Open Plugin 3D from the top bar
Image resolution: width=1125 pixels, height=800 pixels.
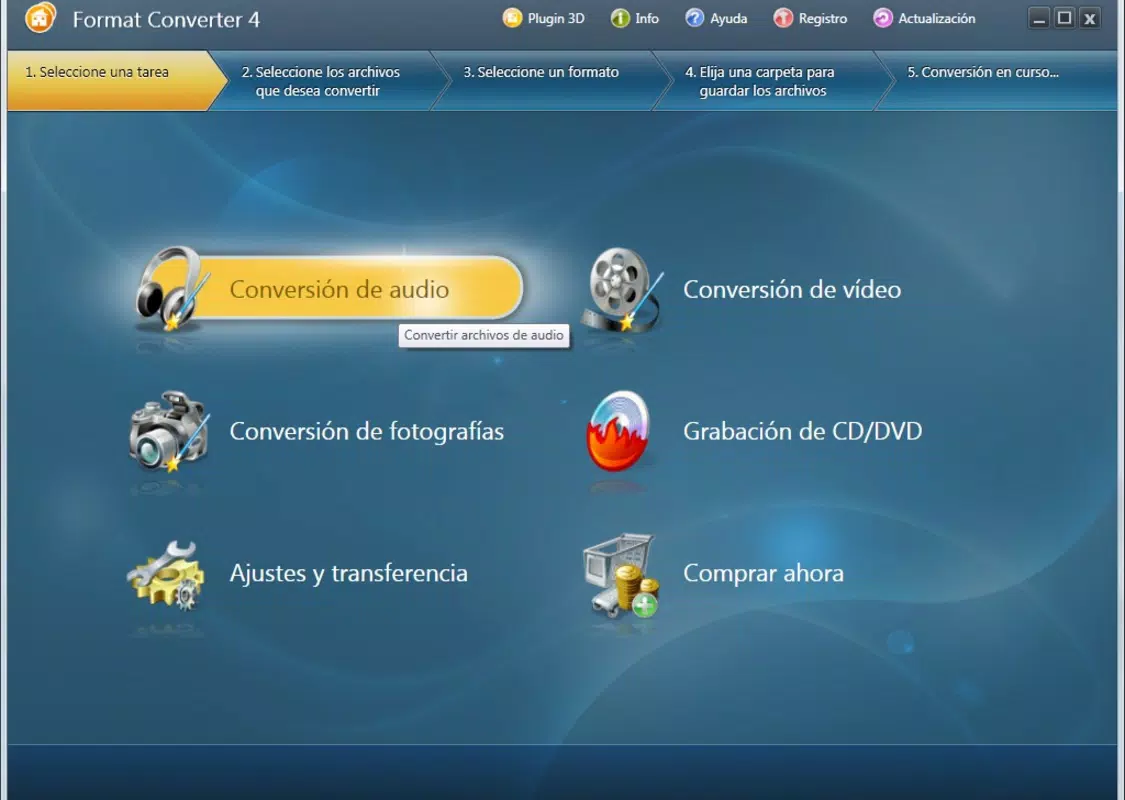coord(544,19)
